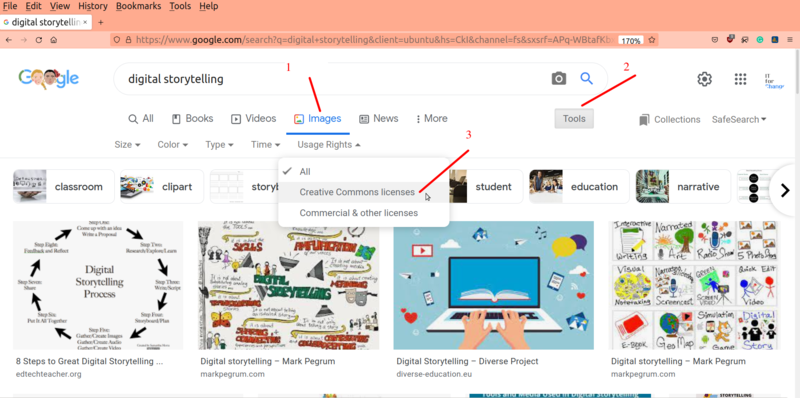This screenshot has width=800, height=398.
Task: Open the Edit menu
Action: [x=33, y=6]
